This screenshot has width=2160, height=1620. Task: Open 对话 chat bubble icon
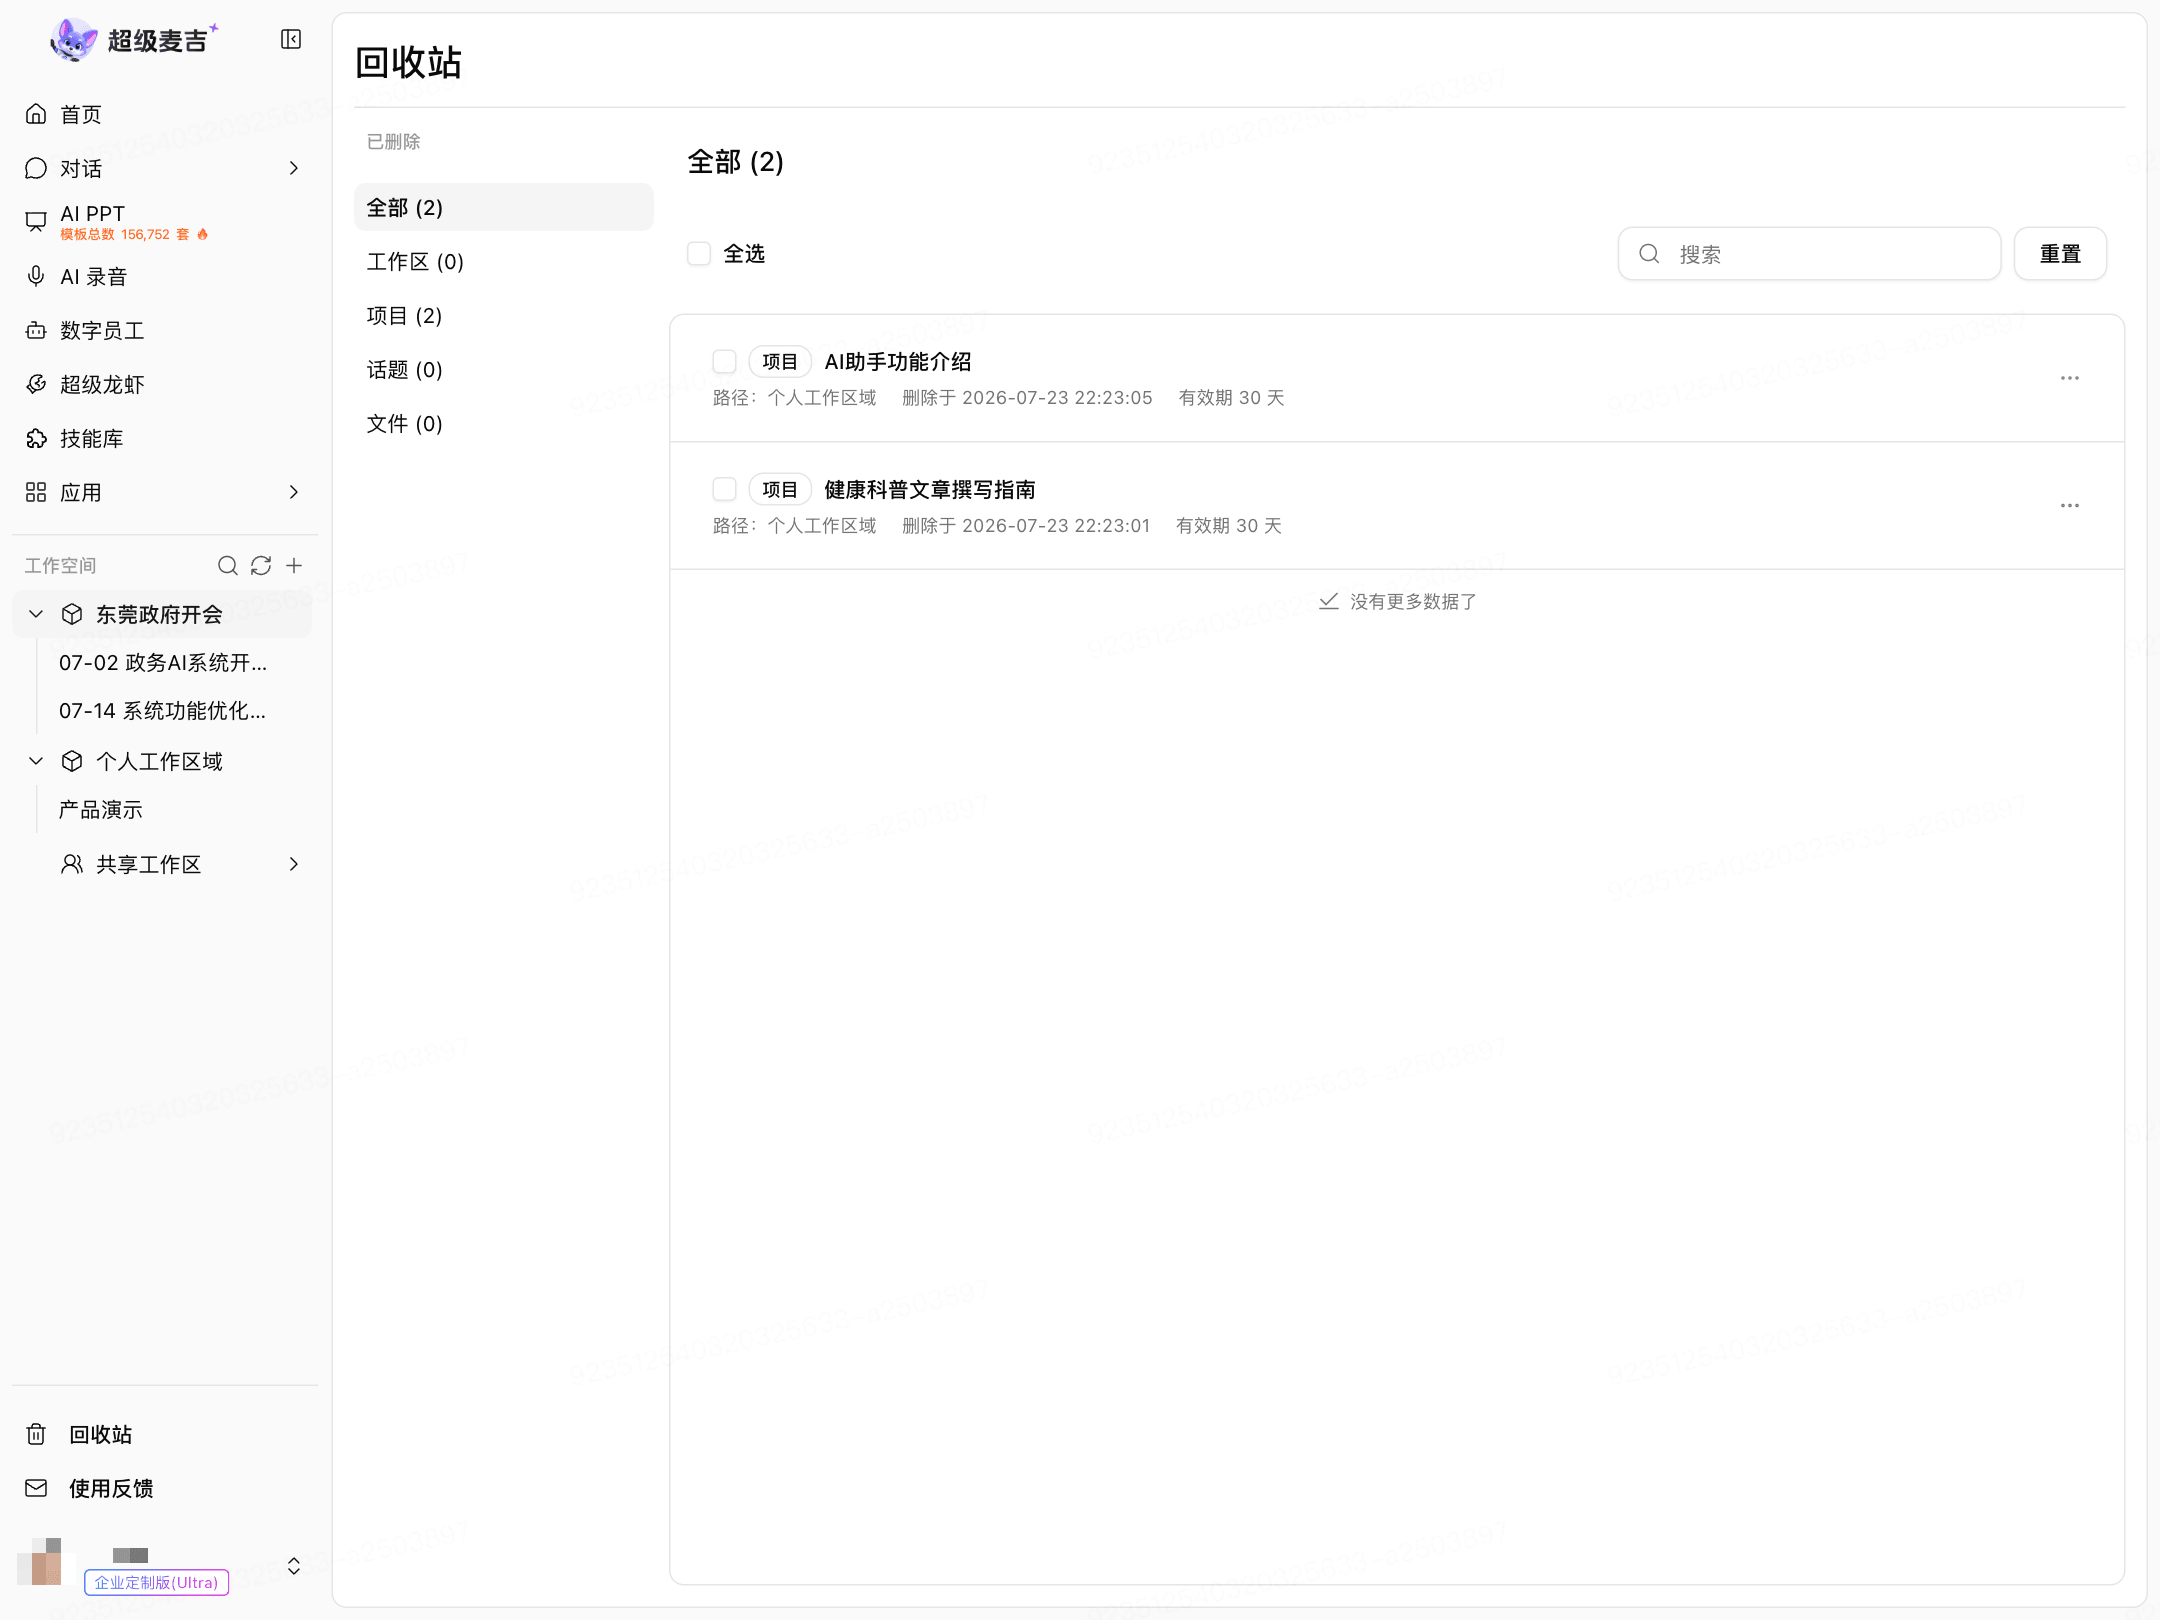36,168
